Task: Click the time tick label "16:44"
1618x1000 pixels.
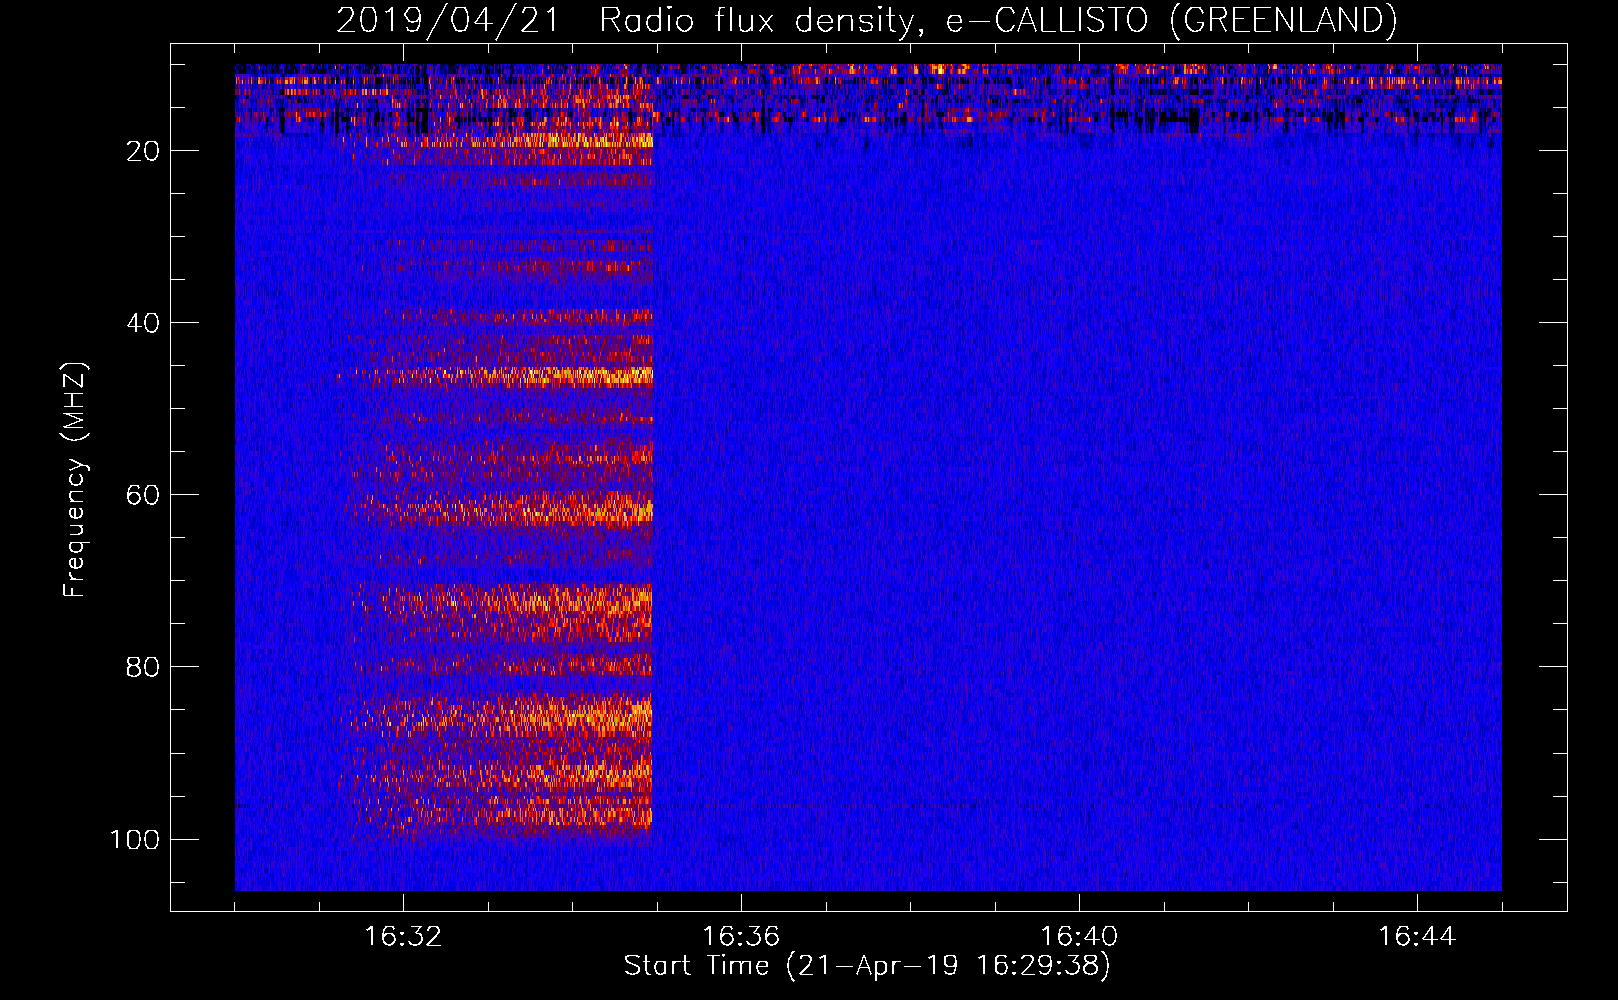Action: click(1417, 937)
